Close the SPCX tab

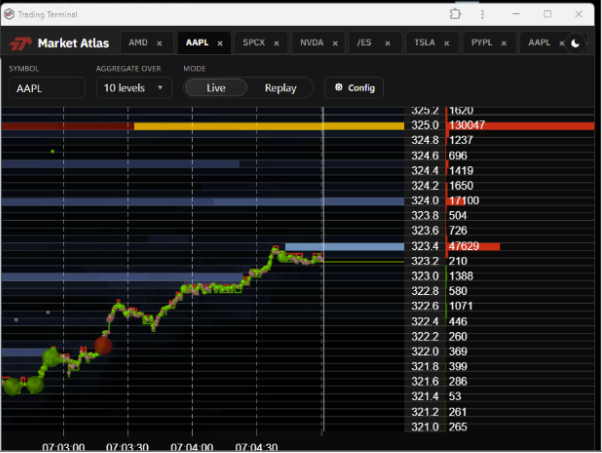tap(276, 43)
